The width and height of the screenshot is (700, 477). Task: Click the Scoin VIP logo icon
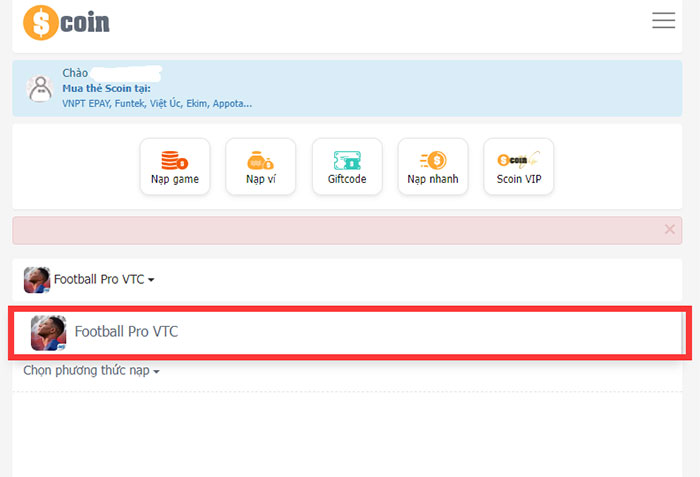point(518,159)
